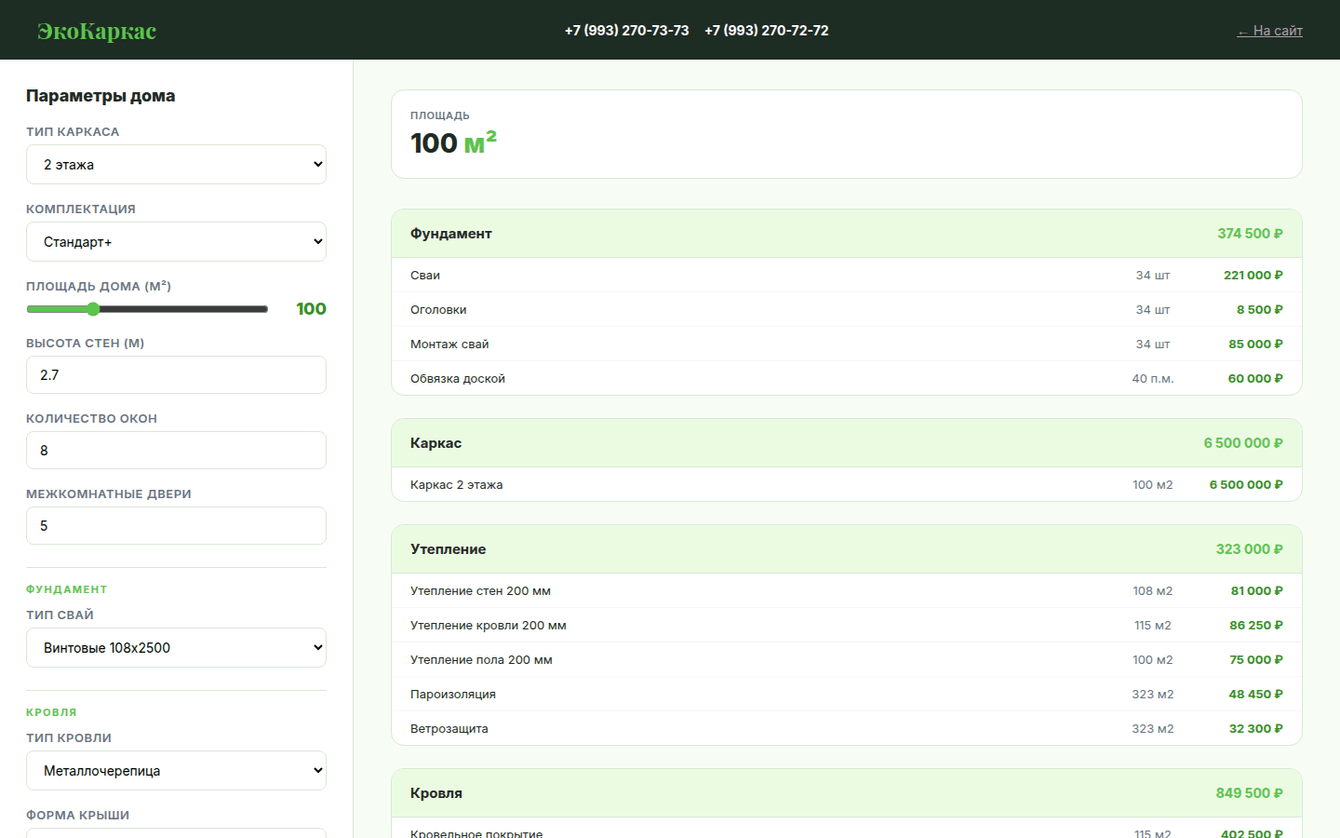Select the 'Утепление пола 200 мм' row label
Image resolution: width=1340 pixels, height=838 pixels.
click(x=481, y=660)
